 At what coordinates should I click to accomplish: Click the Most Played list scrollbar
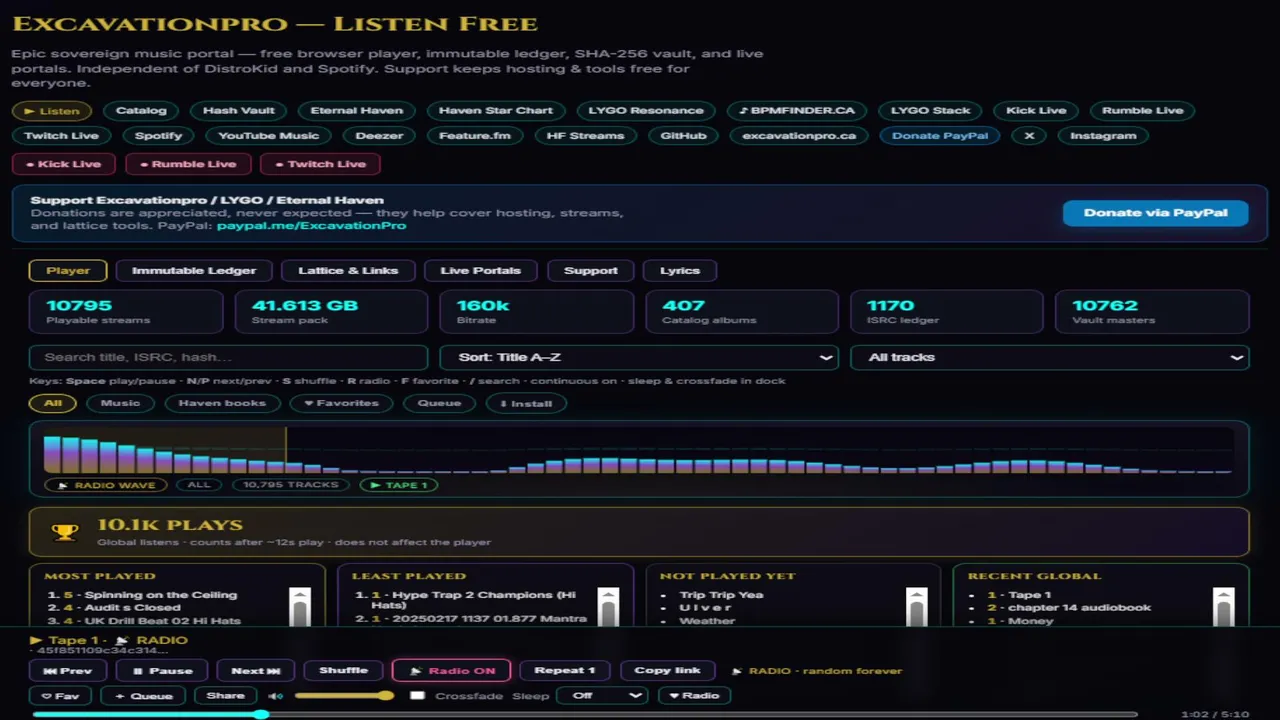(300, 607)
